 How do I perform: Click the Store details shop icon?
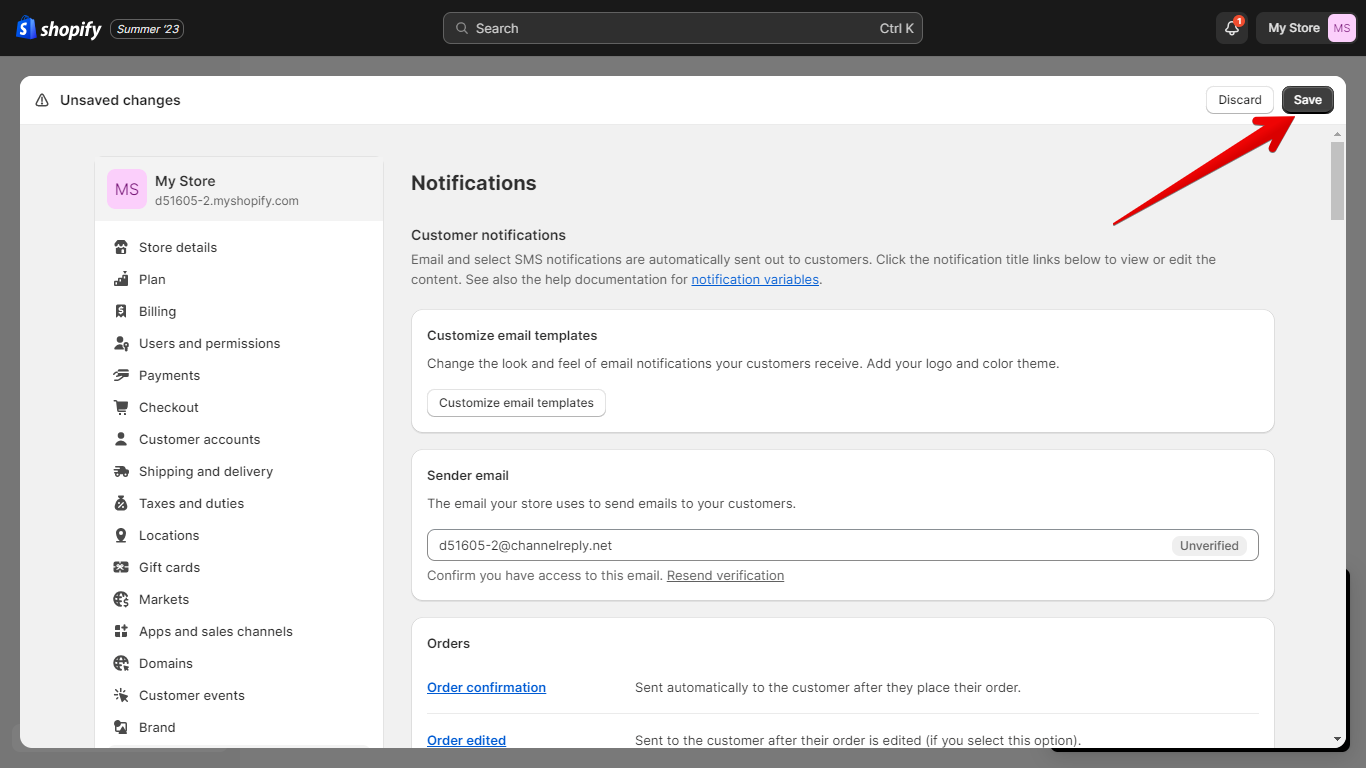[121, 247]
